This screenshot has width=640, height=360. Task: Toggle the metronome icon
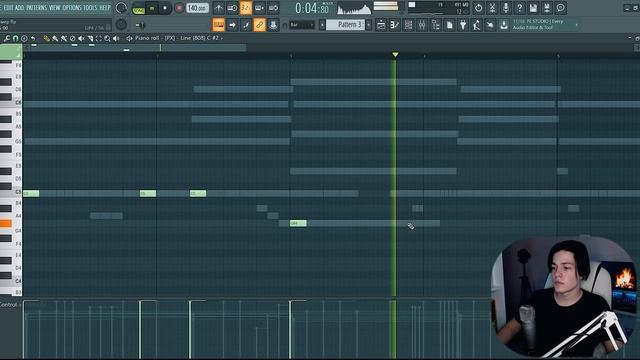[x=219, y=8]
